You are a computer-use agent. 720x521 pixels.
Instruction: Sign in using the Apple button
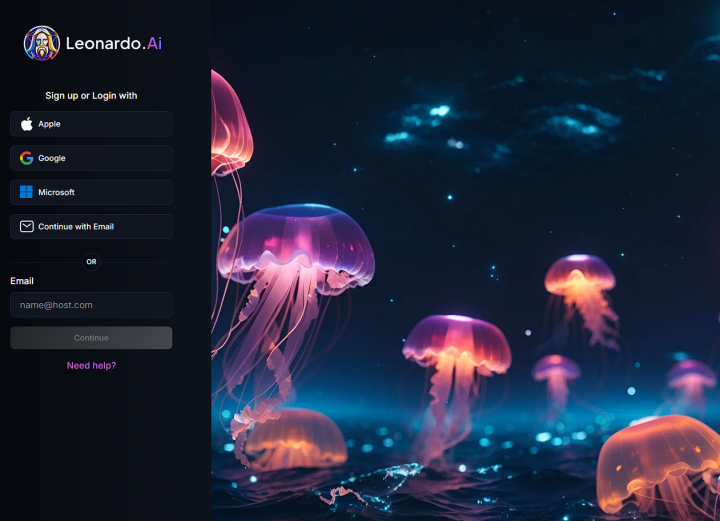(91, 124)
